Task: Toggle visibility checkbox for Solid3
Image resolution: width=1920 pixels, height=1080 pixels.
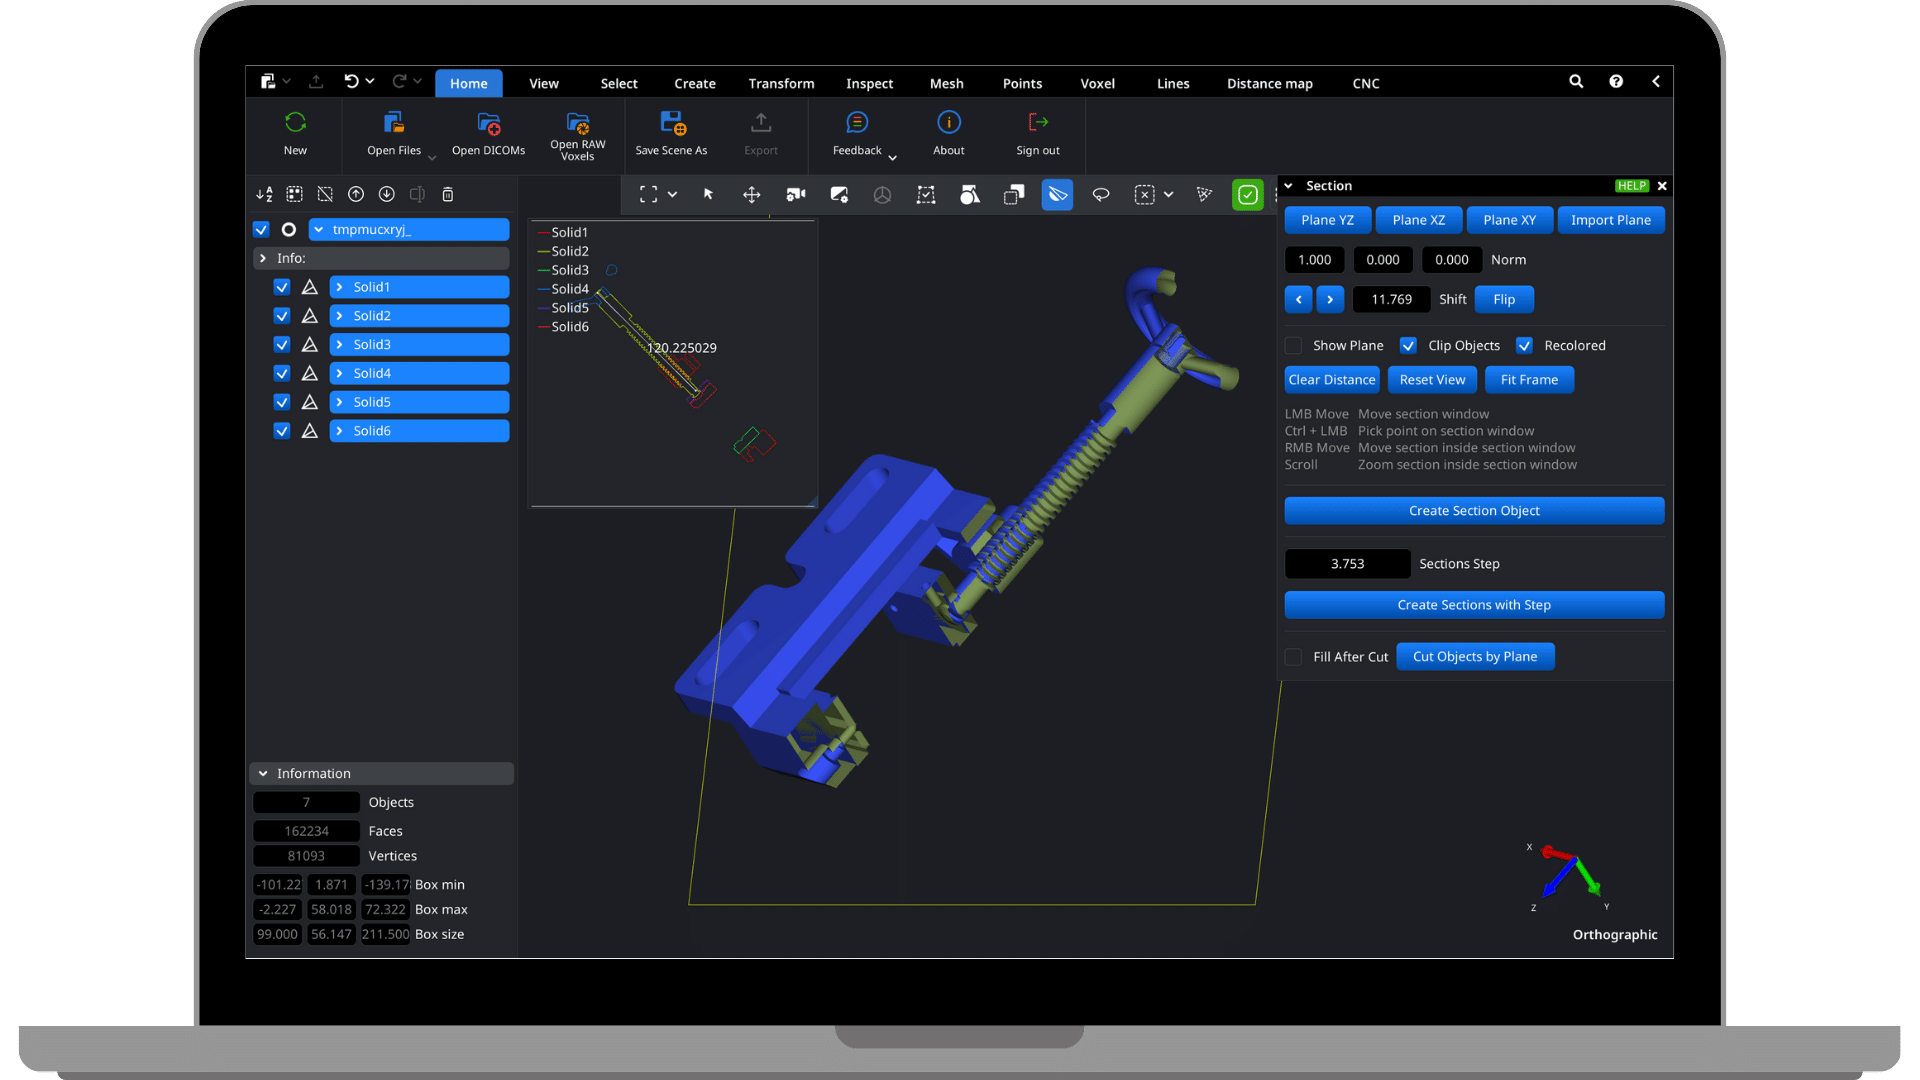Action: [x=282, y=345]
